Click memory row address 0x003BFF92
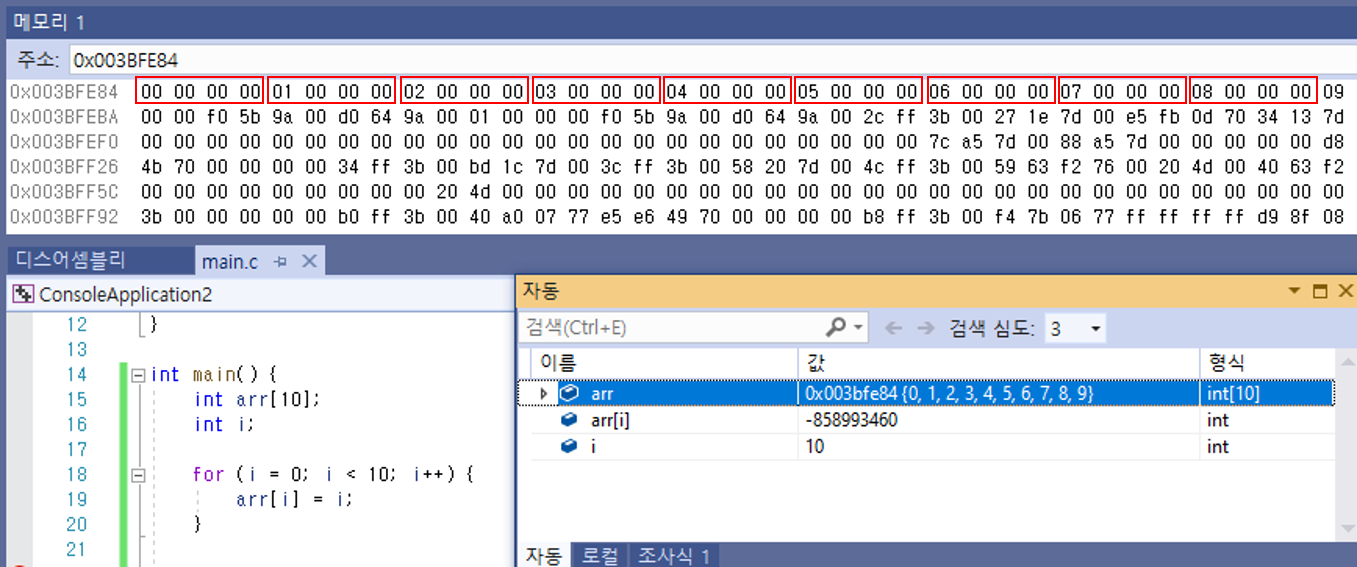1357x567 pixels. click(64, 216)
